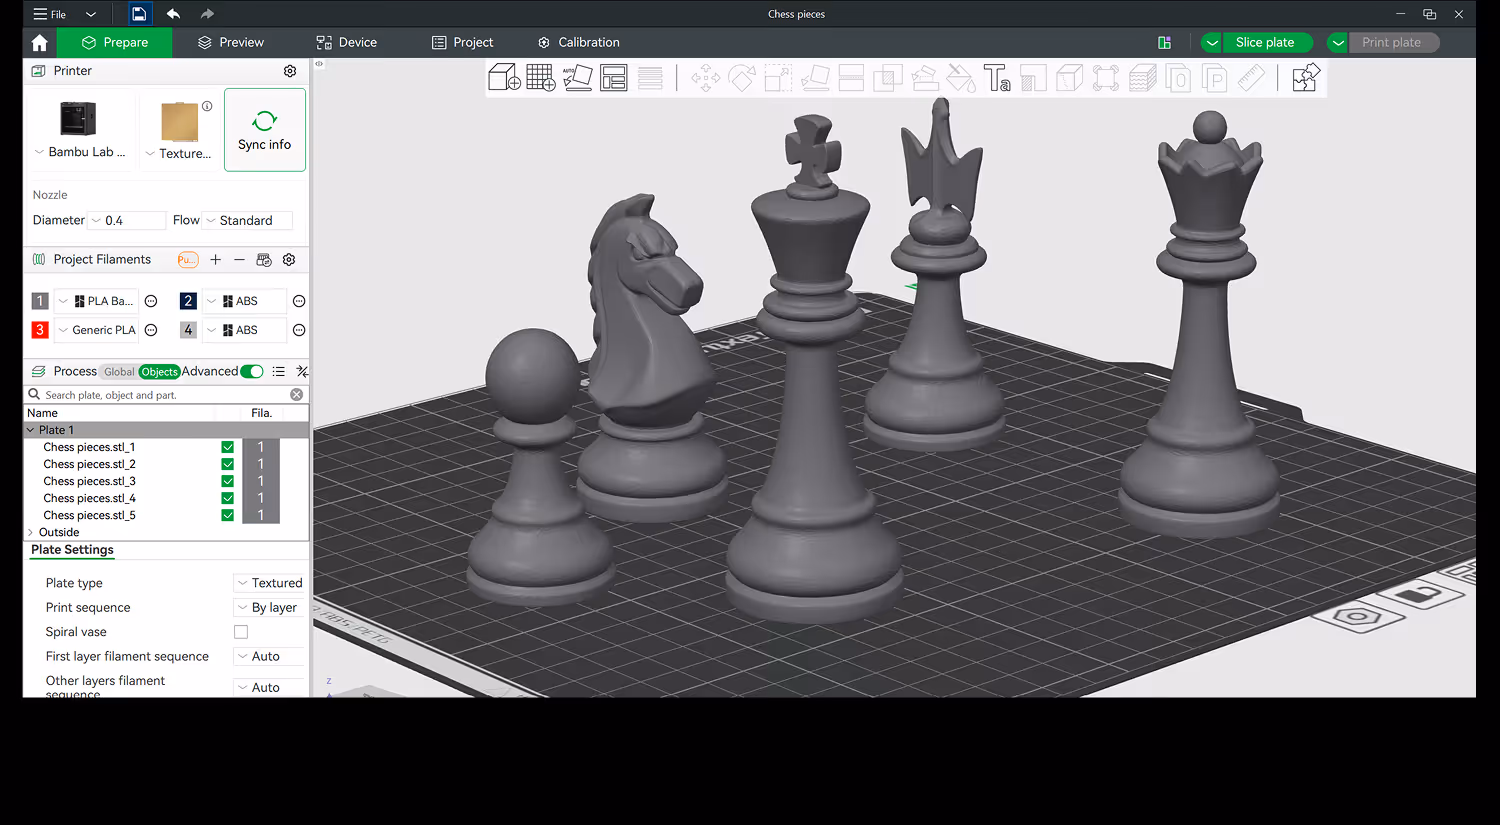The height and width of the screenshot is (825, 1500).
Task: Switch to the Device tab
Action: click(347, 42)
